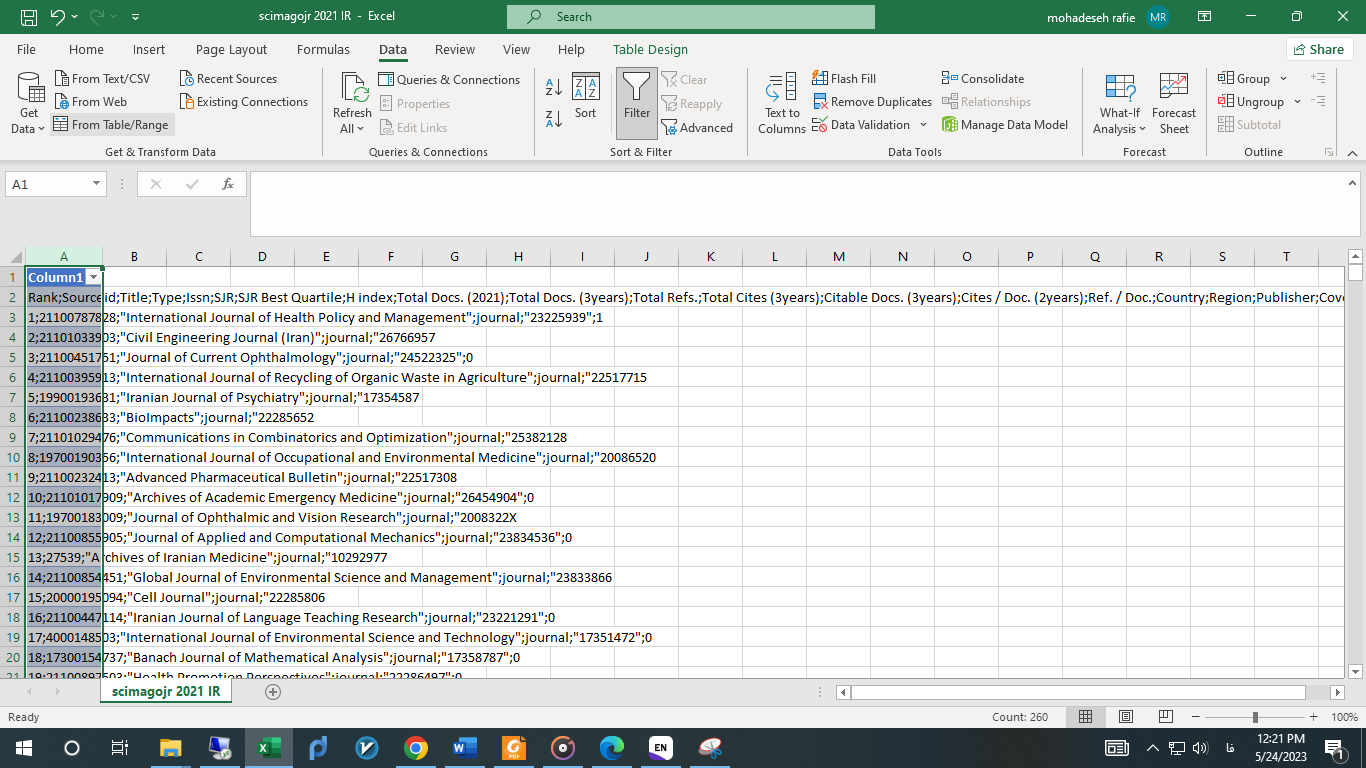Switch to Formulas tab
The image size is (1366, 768).
[x=323, y=50]
